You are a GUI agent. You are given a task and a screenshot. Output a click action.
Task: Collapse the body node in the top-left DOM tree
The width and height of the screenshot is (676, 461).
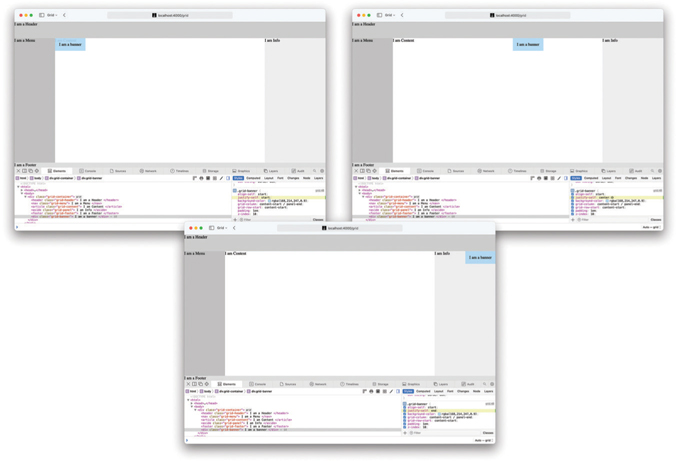[x=23, y=193]
